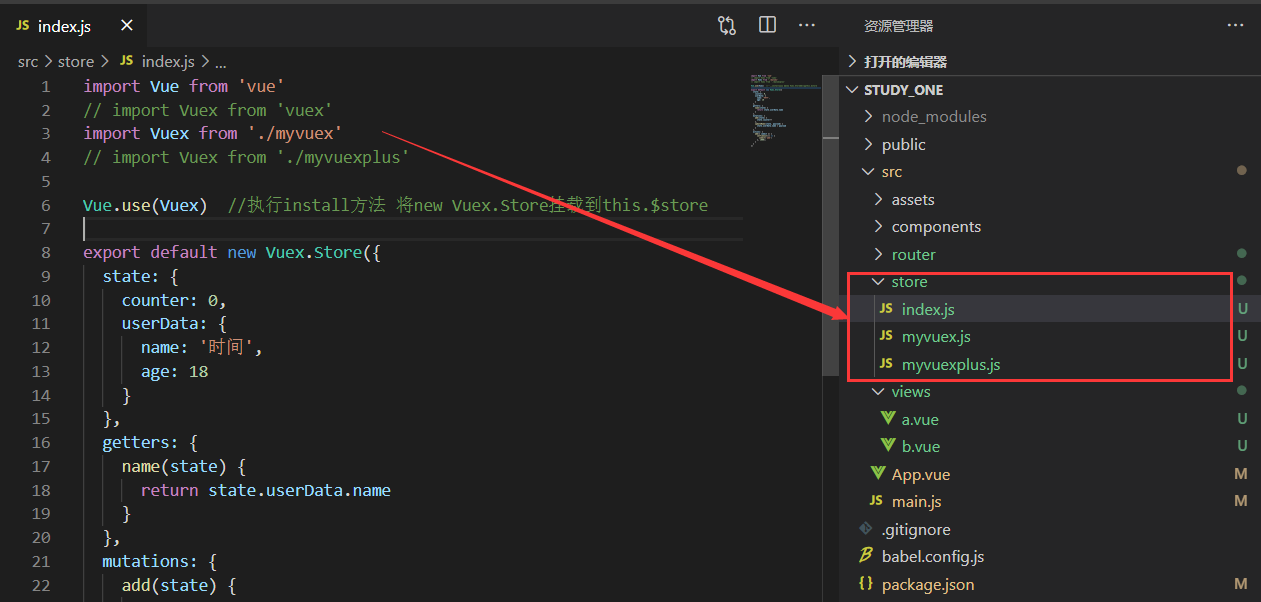
Task: Split the editor to the right
Action: pyautogui.click(x=767, y=26)
